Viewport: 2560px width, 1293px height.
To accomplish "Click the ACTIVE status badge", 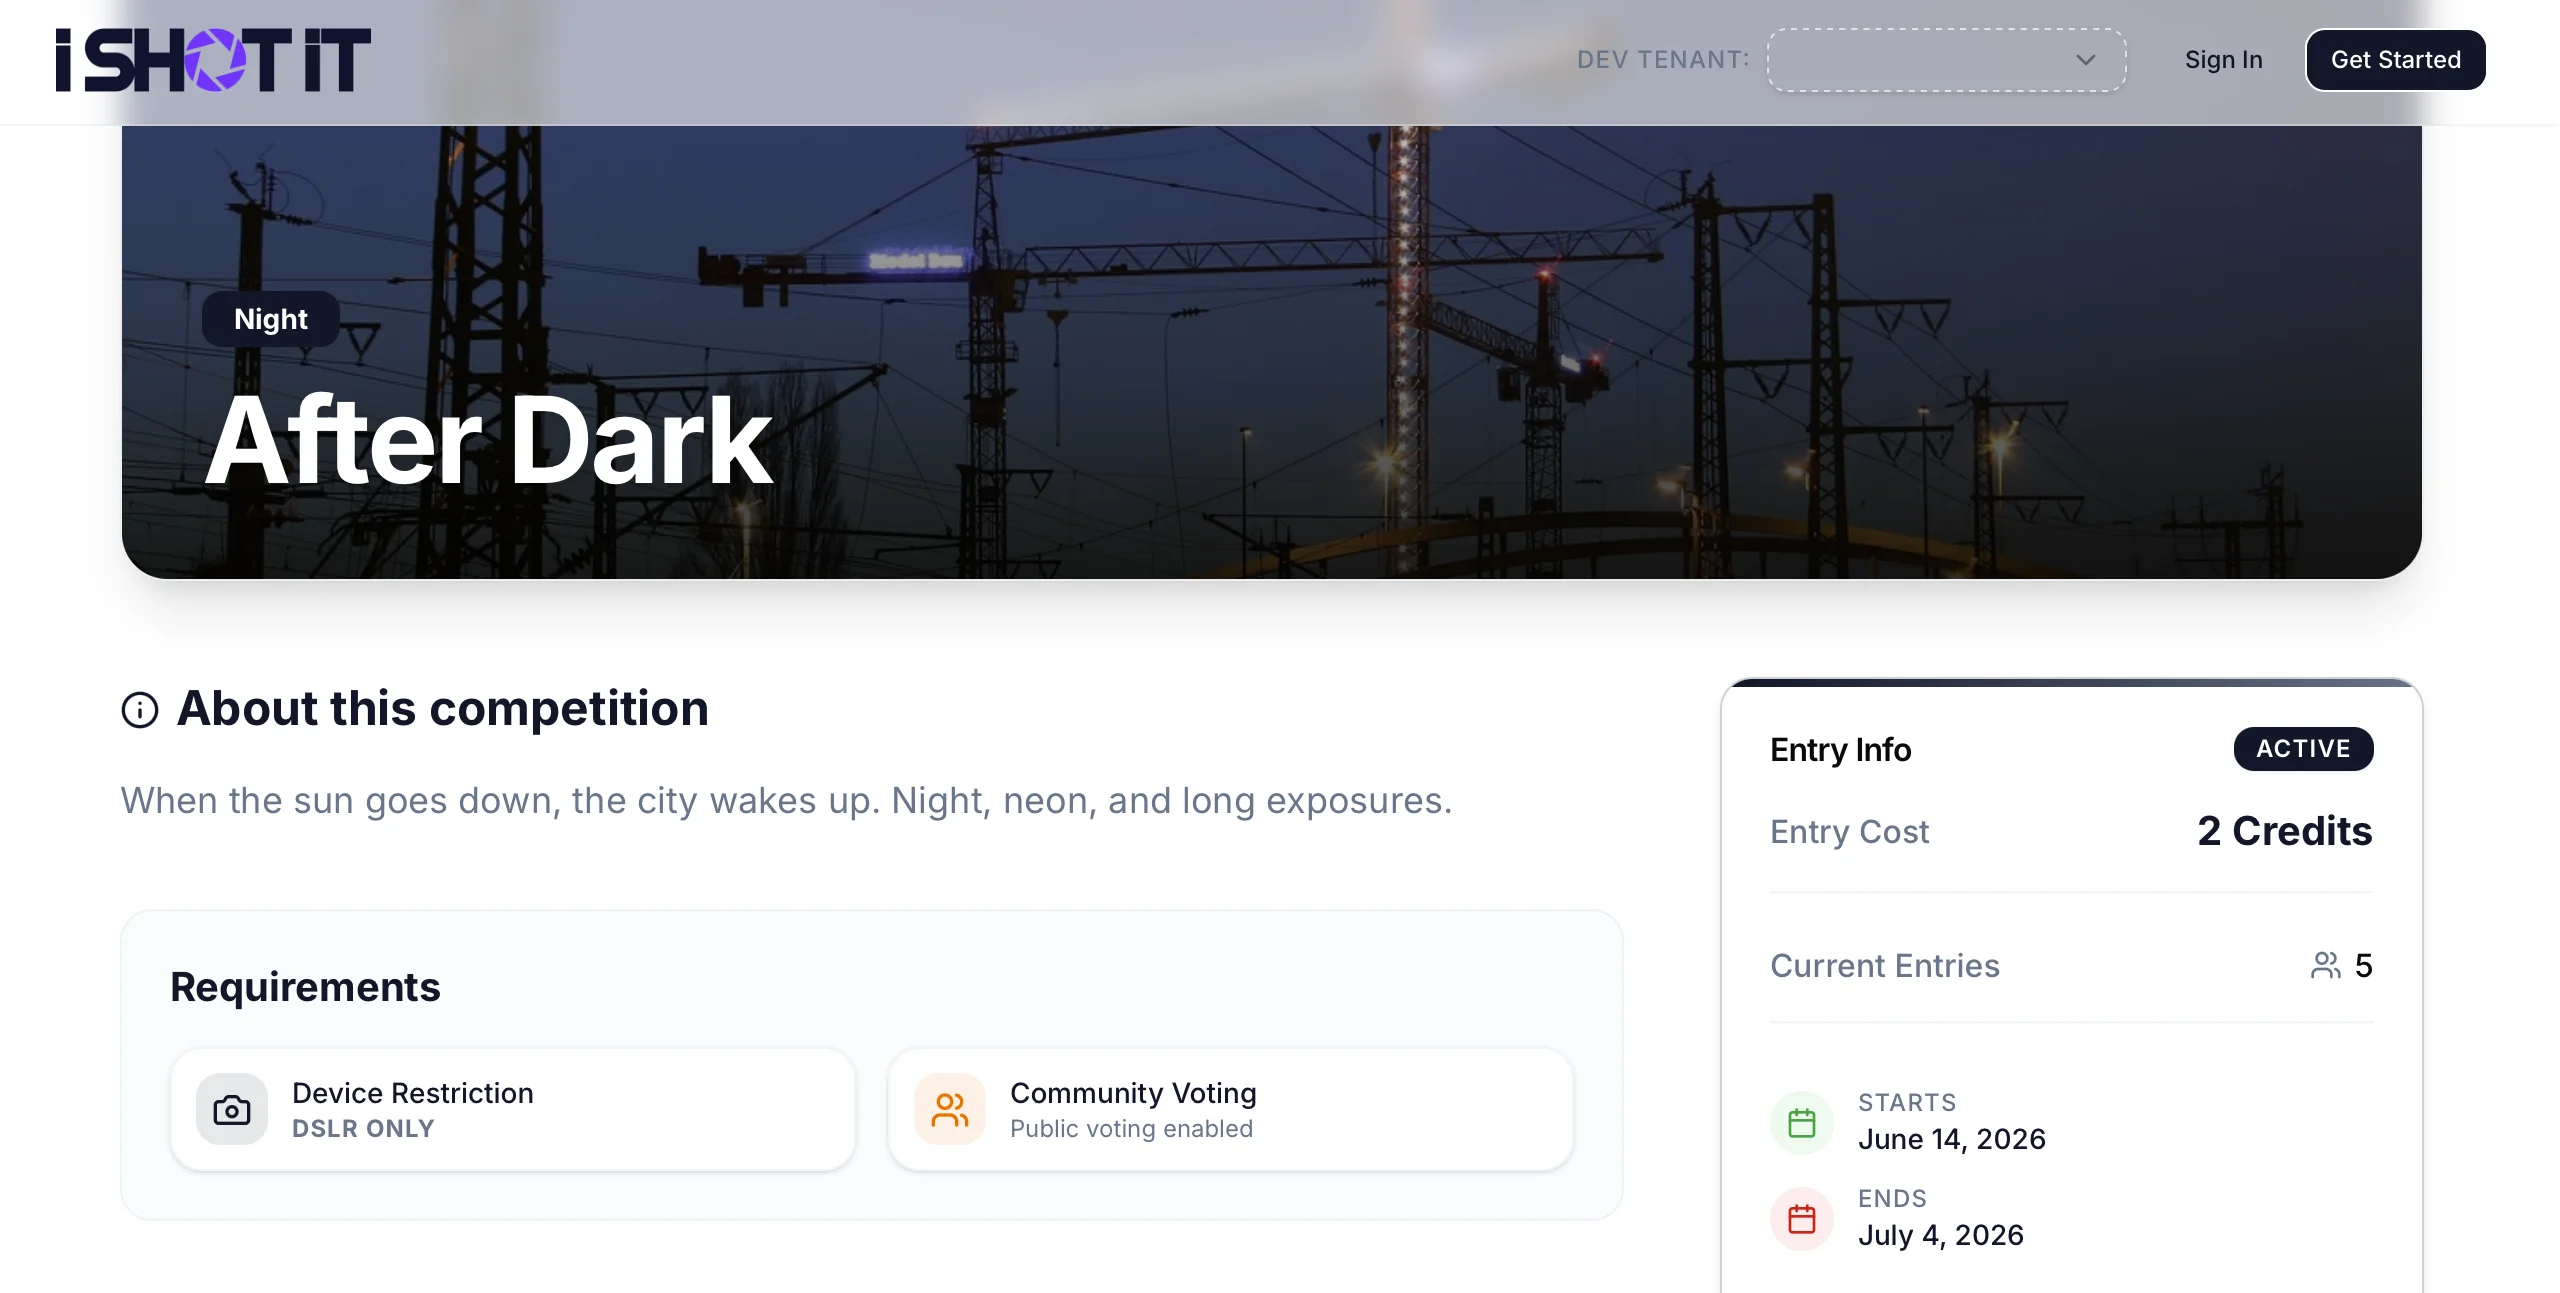I will click(x=2303, y=748).
